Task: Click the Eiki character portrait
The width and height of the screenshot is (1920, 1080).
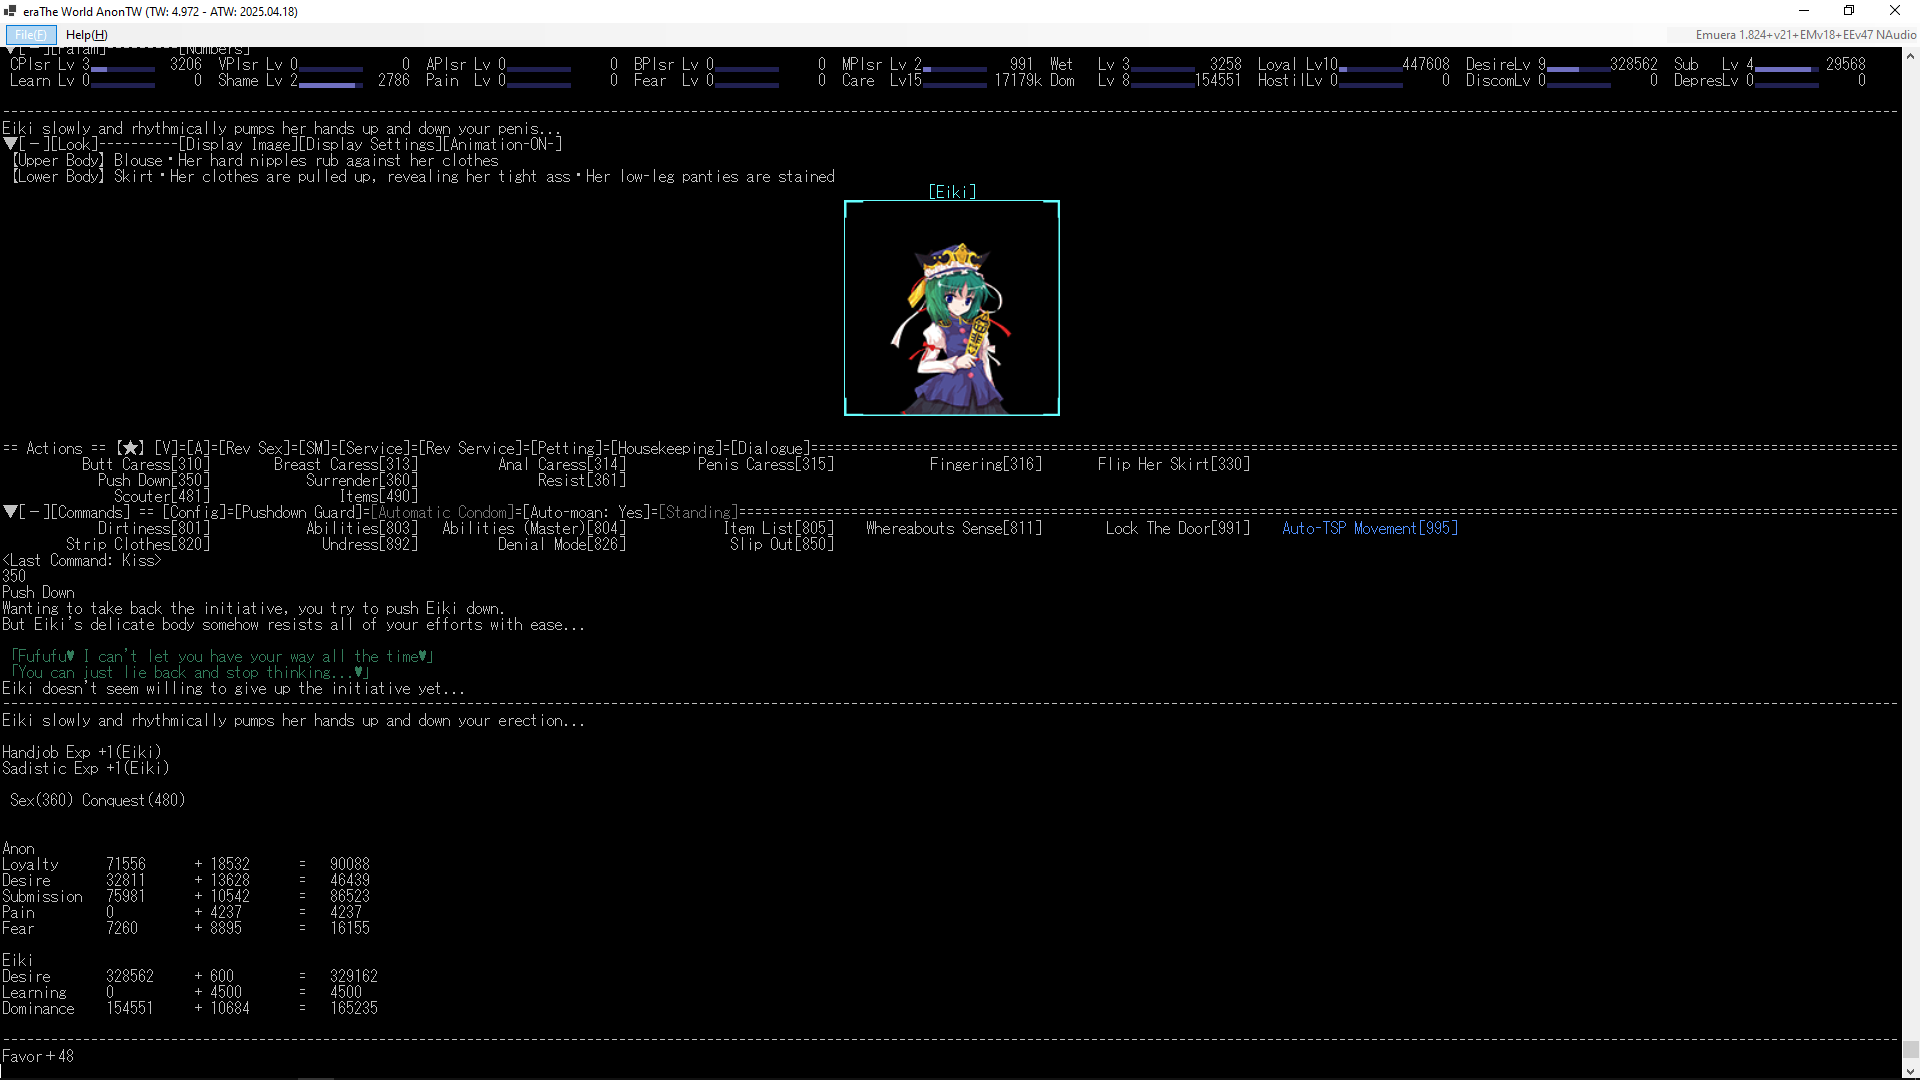Action: pyautogui.click(x=951, y=308)
